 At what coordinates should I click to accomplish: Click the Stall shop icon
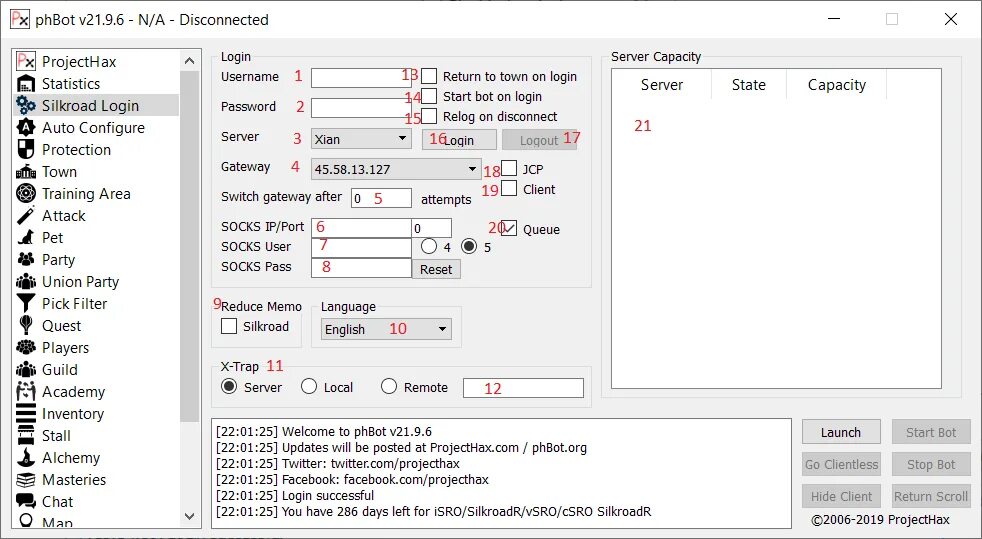(x=26, y=436)
